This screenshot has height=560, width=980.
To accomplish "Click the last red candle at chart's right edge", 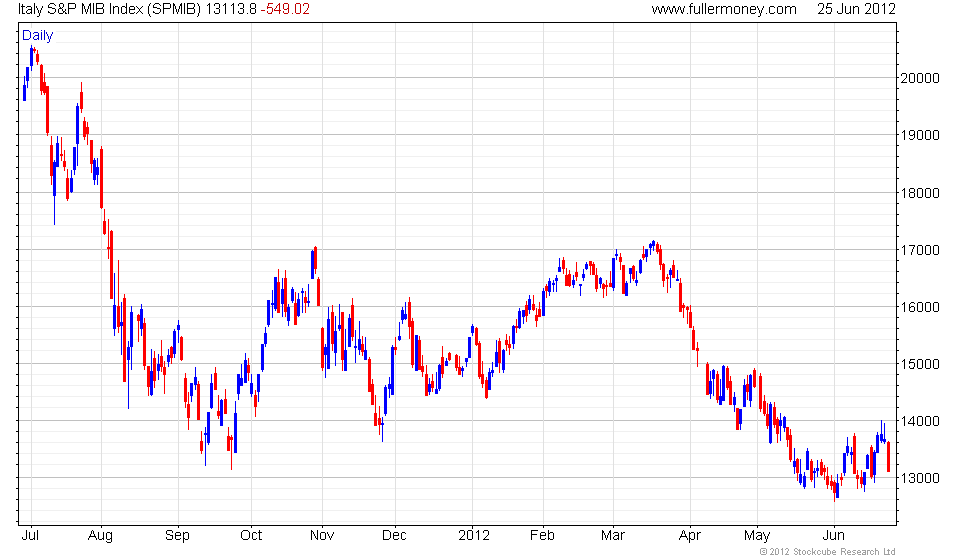I will coord(888,457).
